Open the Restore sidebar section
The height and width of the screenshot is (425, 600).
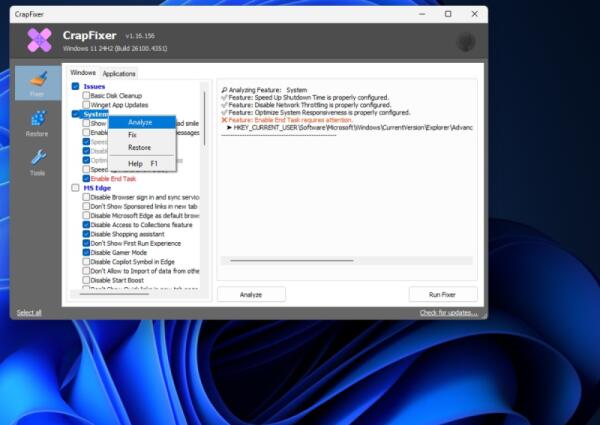37,123
